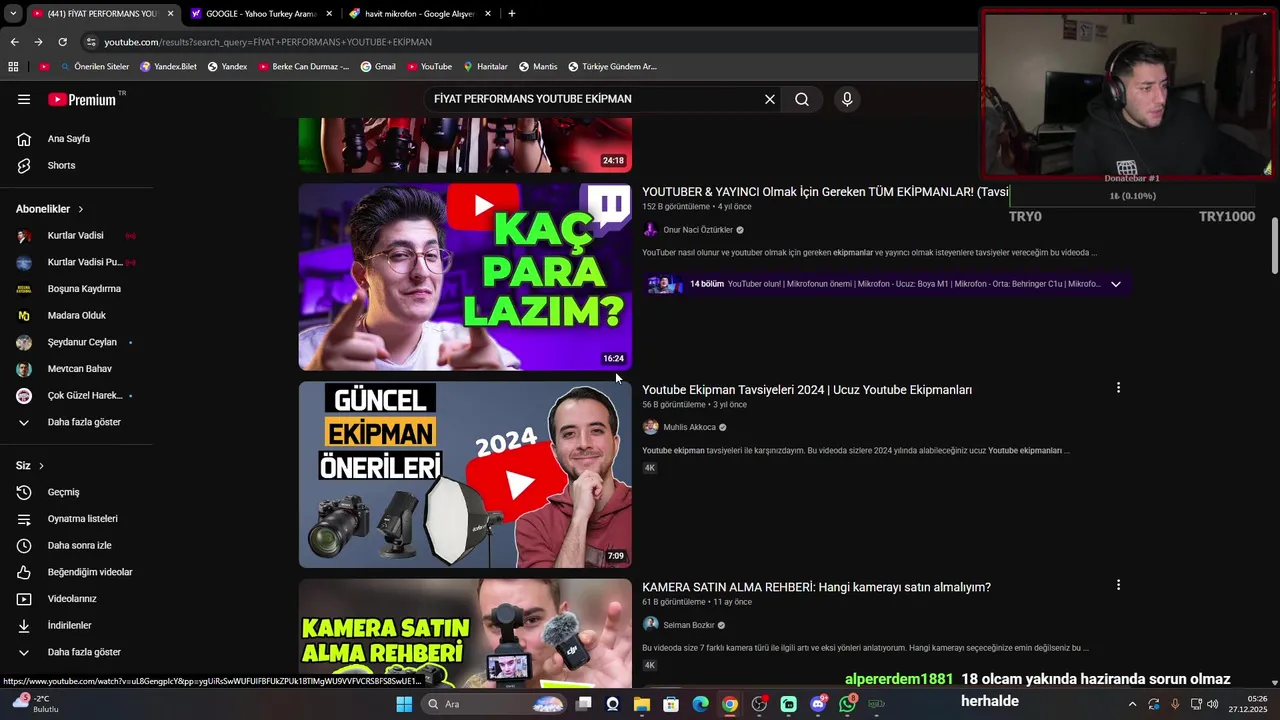Image resolution: width=1280 pixels, height=720 pixels.
Task: Open OBS Studio from taskbar
Action: (759, 704)
